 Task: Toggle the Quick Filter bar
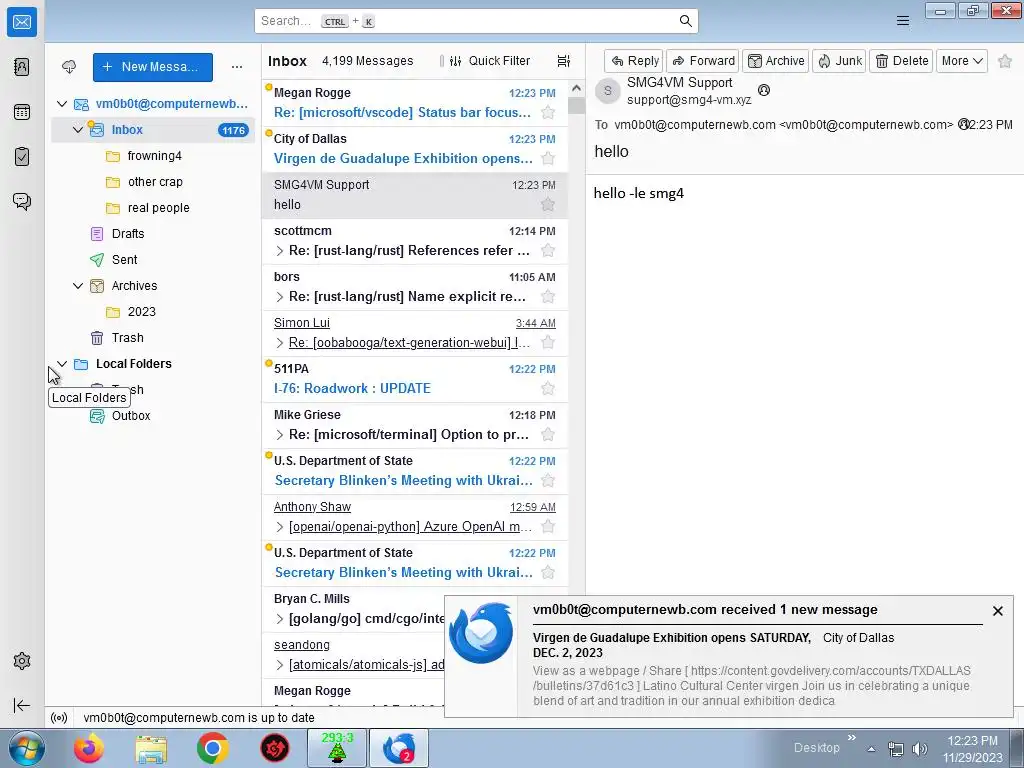pyautogui.click(x=490, y=61)
